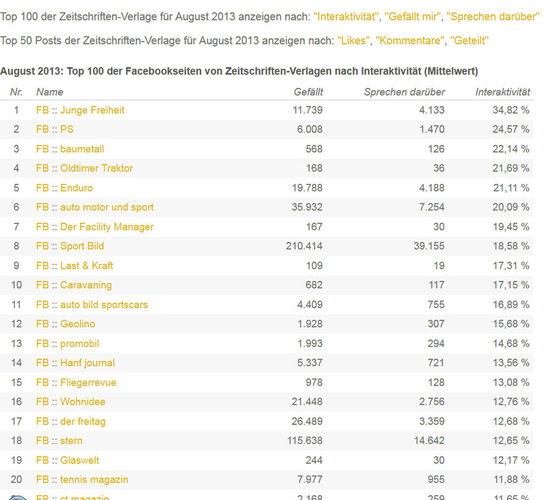Open the "Sprechen darüber" ranking link
Image resolution: width=547 pixels, height=500 pixels.
pyautogui.click(x=493, y=17)
